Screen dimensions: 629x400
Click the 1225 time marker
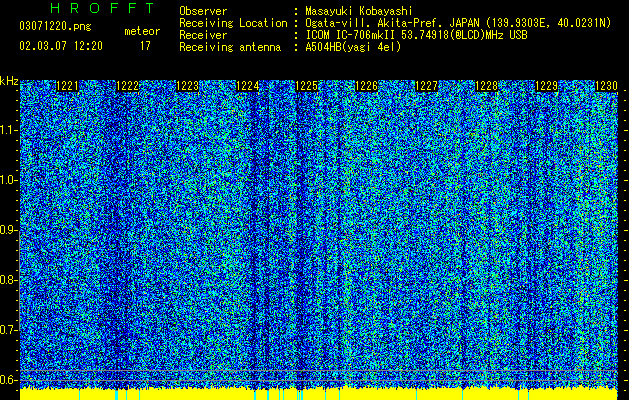pyautogui.click(x=306, y=86)
